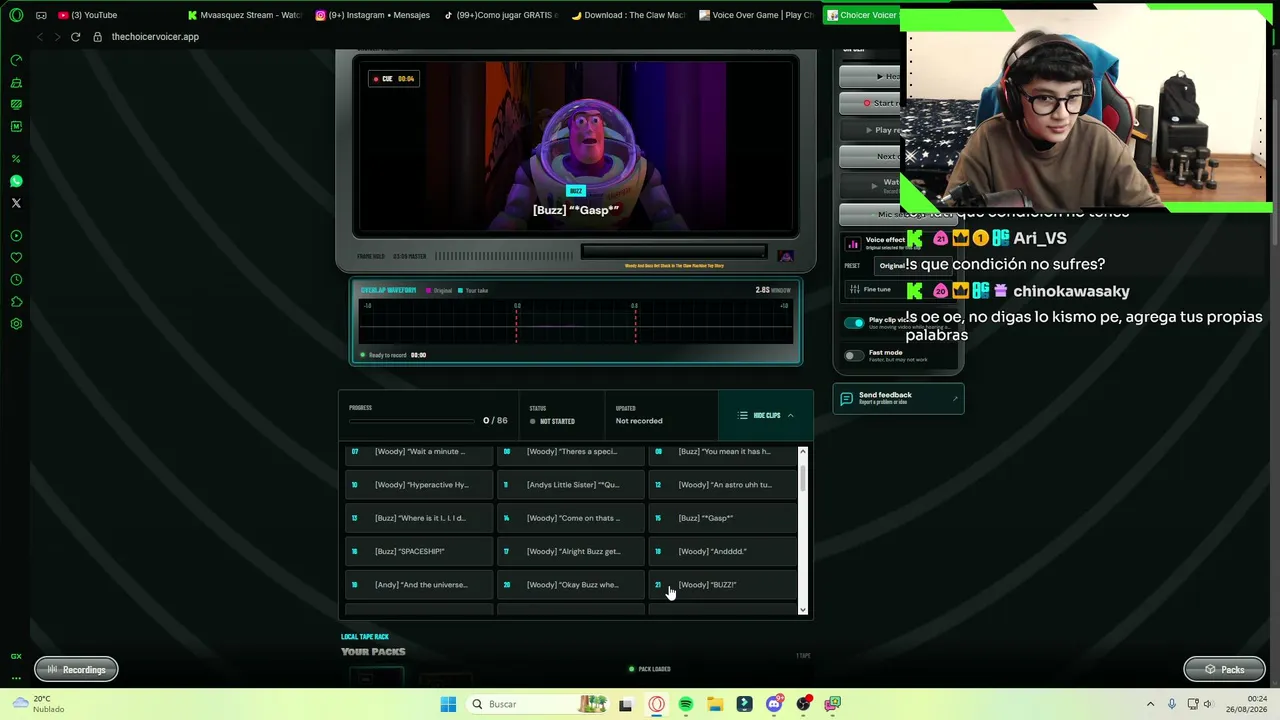This screenshot has height=720, width=1280.
Task: Switch to the Download Claw Machine tab
Action: pyautogui.click(x=628, y=15)
